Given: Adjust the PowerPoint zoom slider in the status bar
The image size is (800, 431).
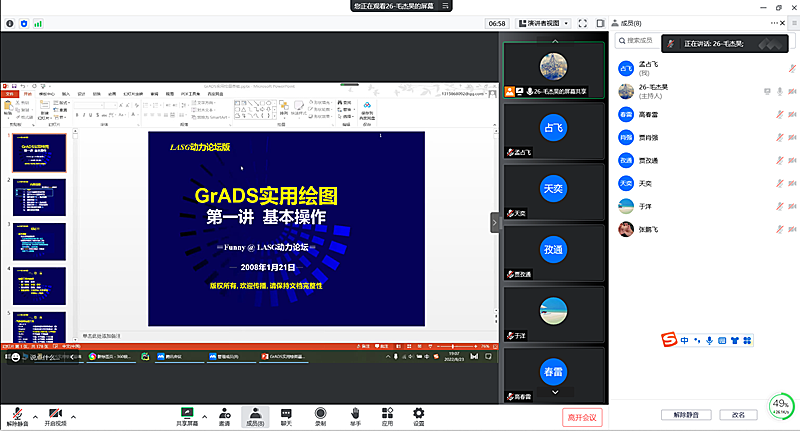Looking at the screenshot, I should coord(453,346).
